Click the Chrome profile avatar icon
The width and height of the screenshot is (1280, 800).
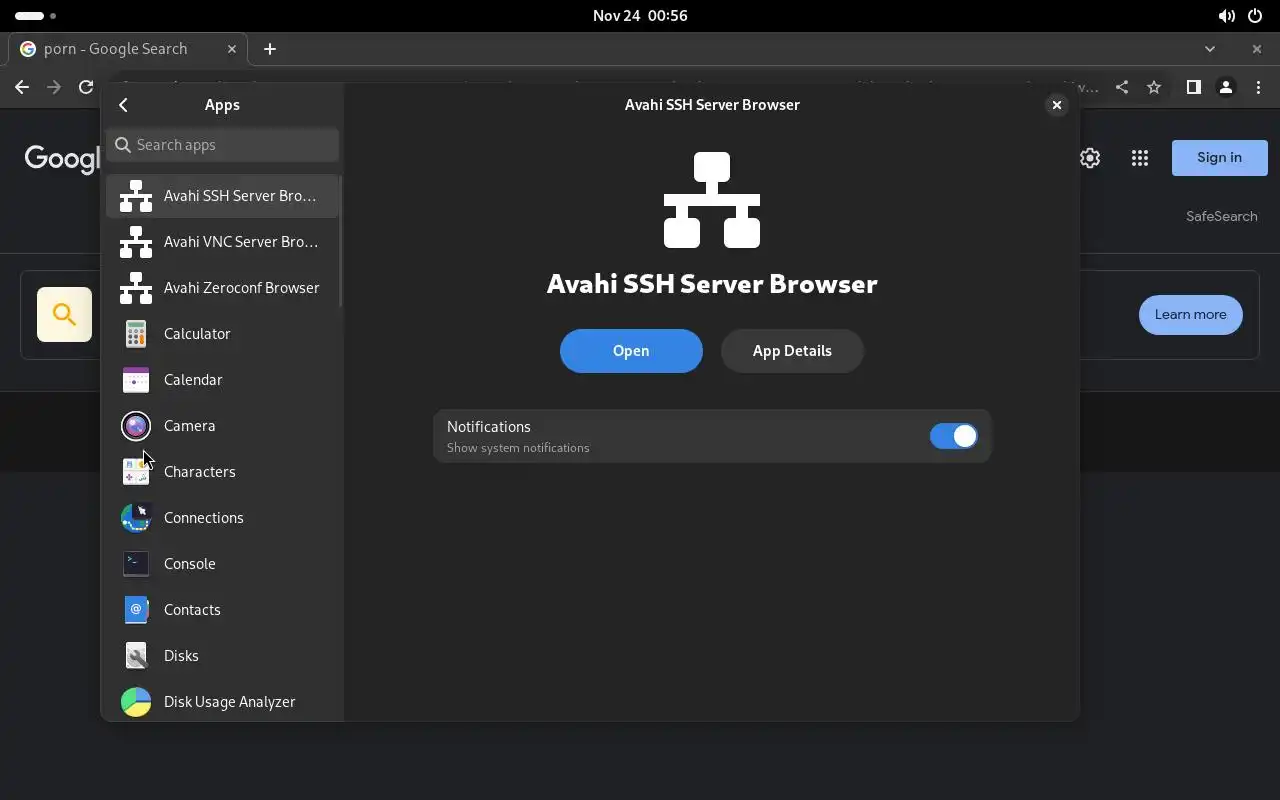point(1226,87)
